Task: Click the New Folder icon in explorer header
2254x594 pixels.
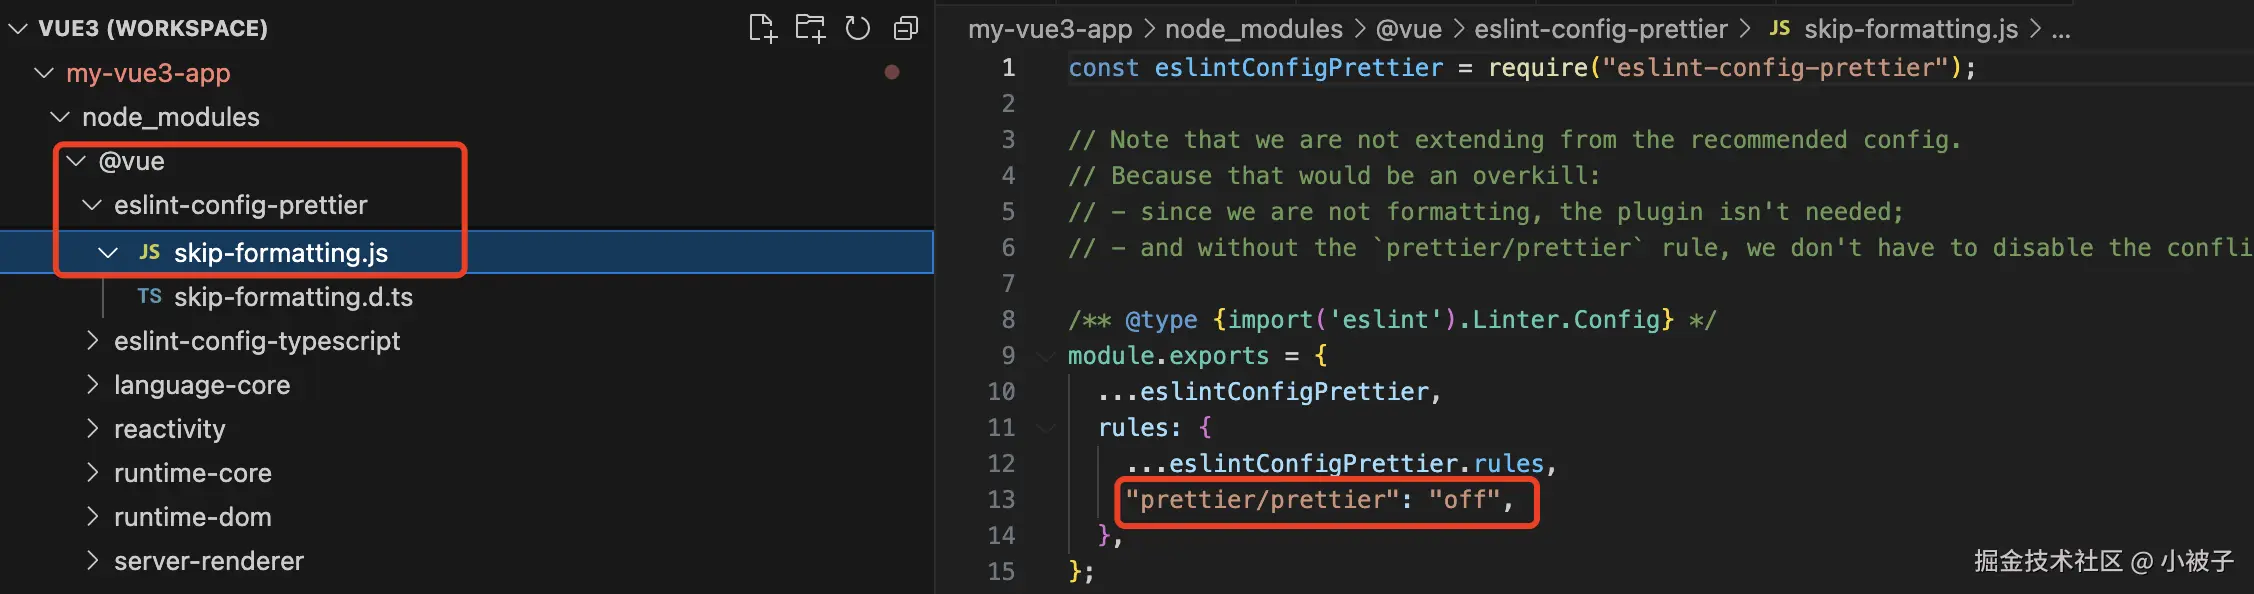Action: tap(810, 28)
